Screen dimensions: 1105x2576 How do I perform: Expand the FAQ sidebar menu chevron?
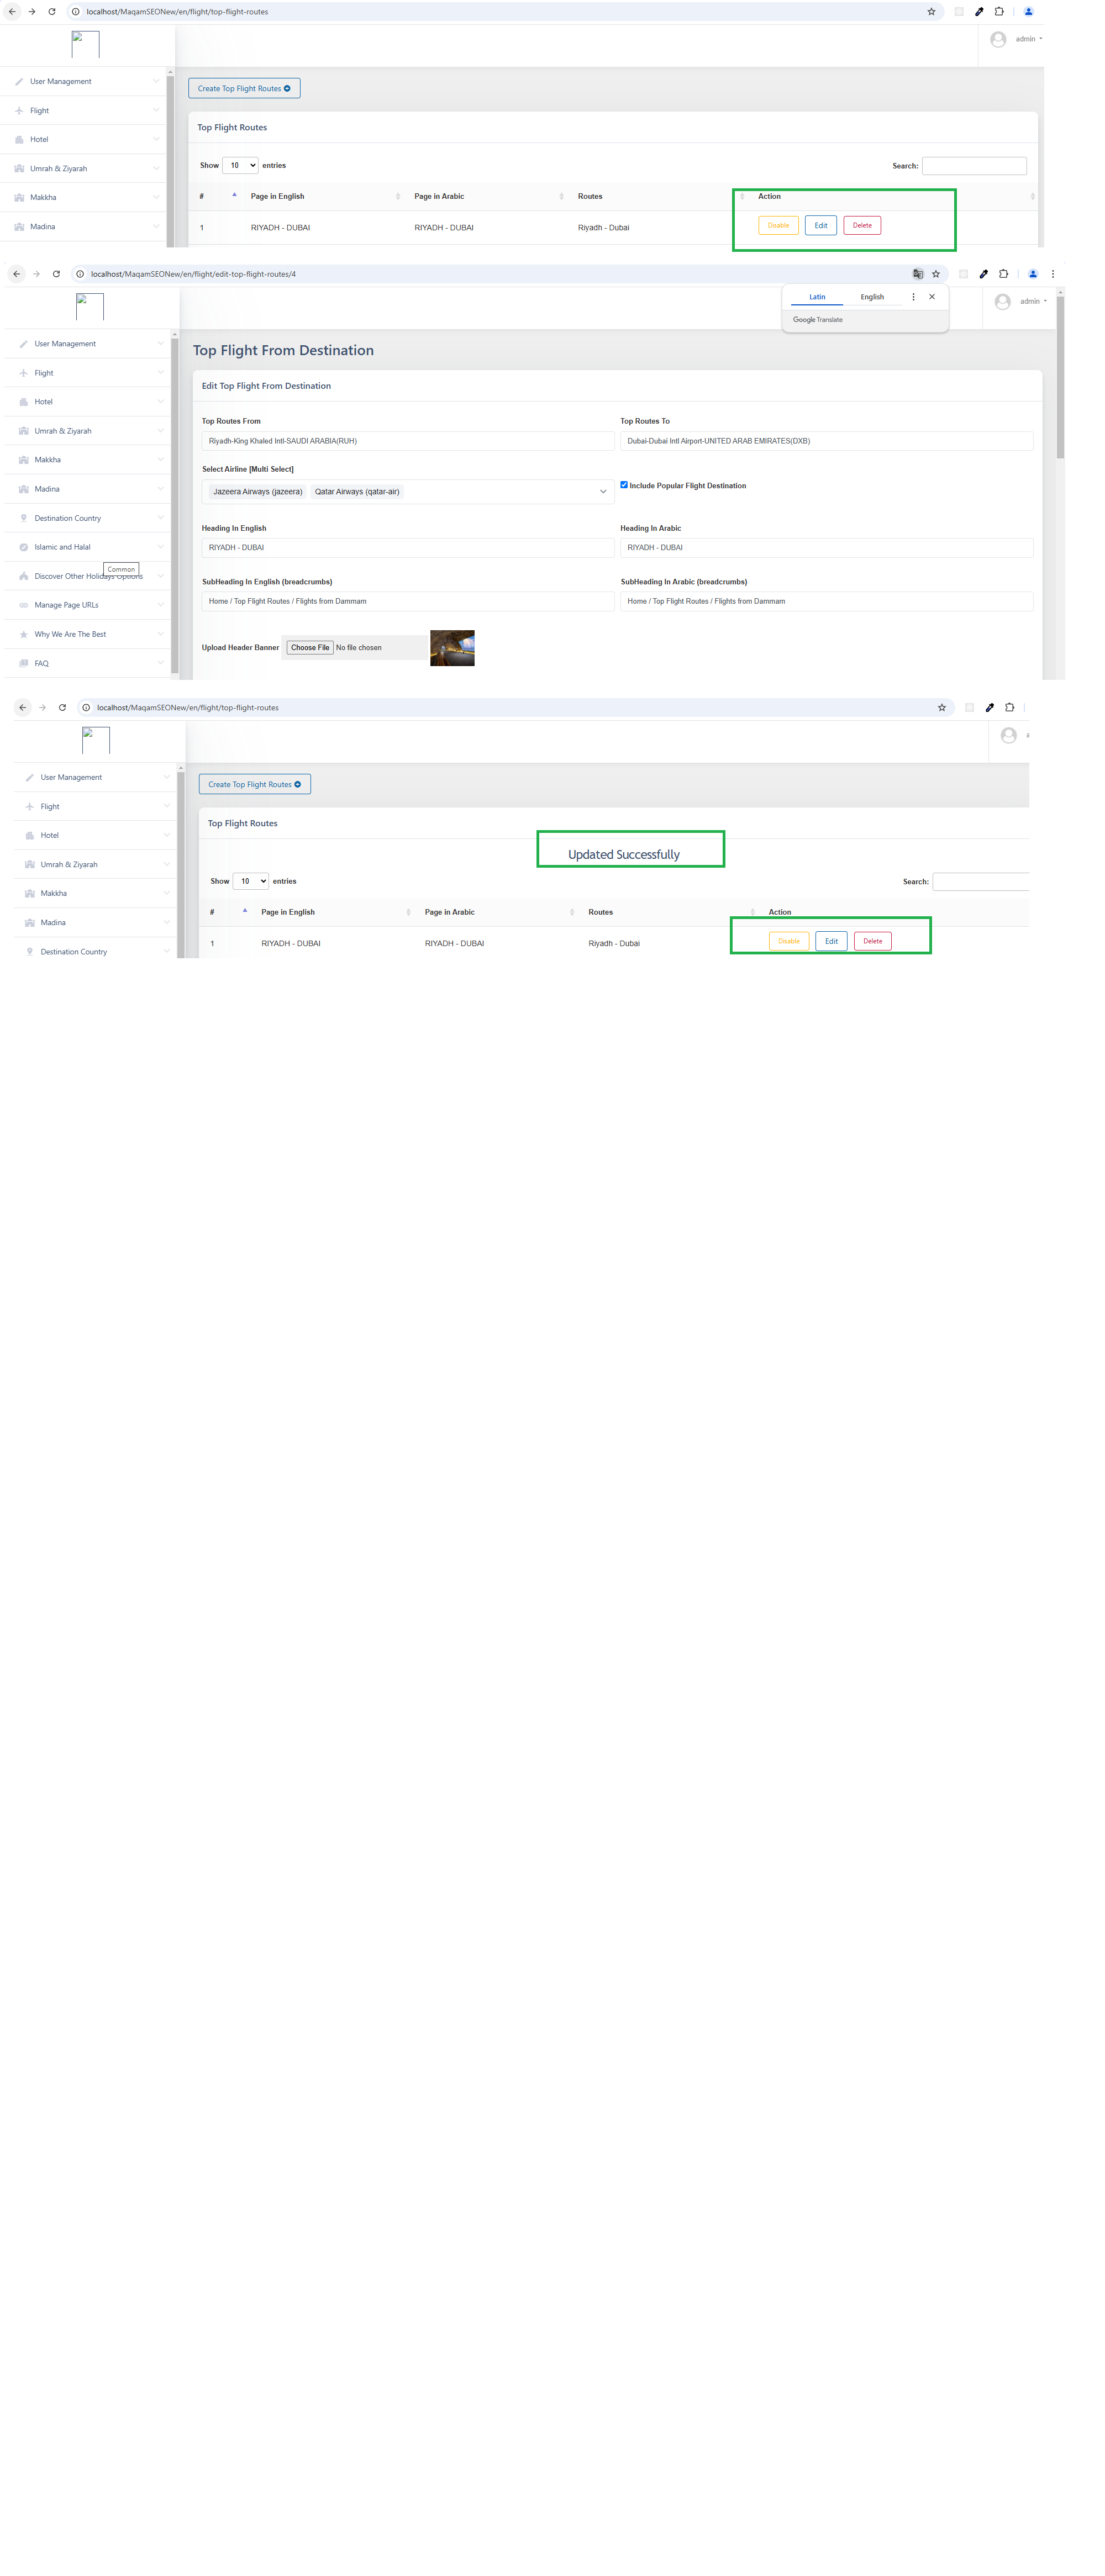point(160,663)
